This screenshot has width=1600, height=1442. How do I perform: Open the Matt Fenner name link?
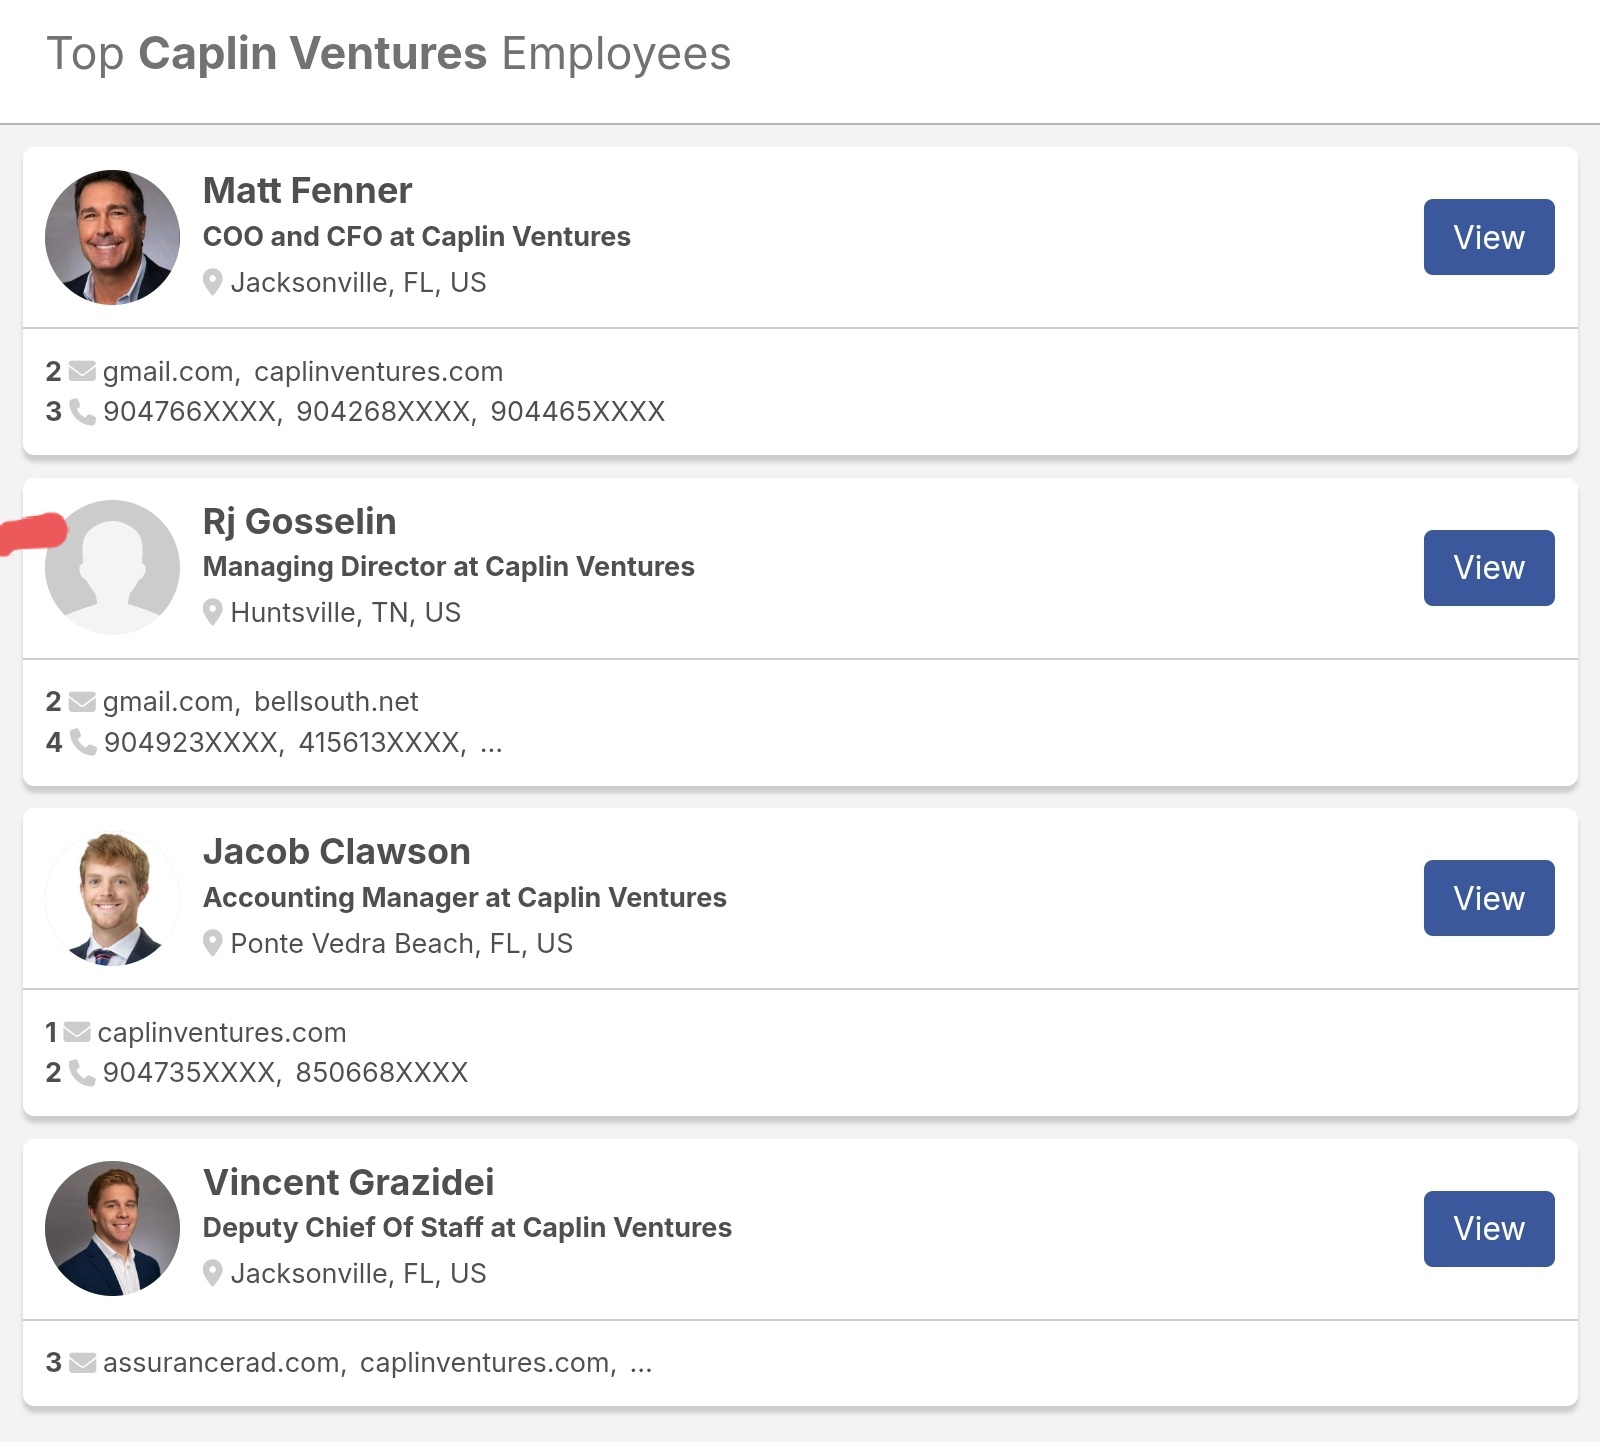[307, 190]
